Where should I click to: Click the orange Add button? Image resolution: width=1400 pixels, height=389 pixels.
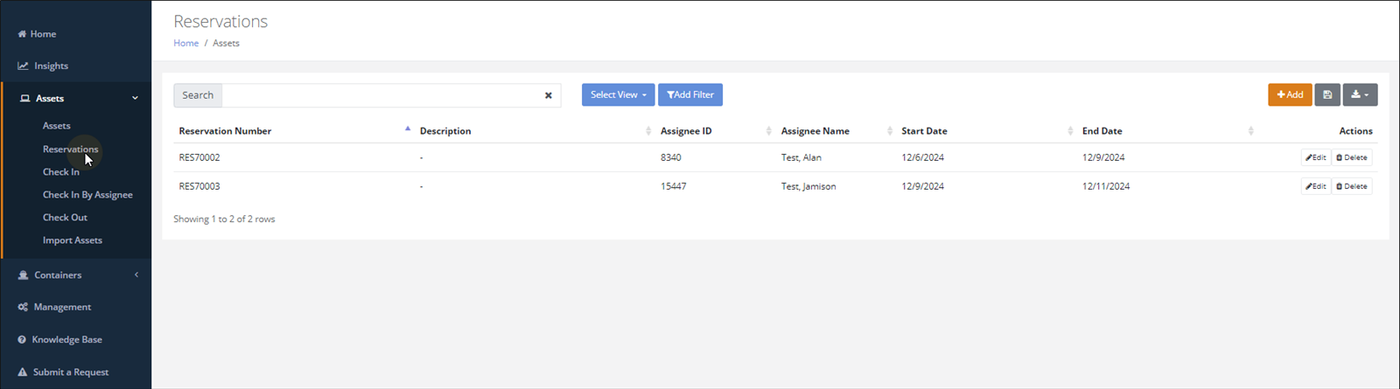tap(1290, 95)
